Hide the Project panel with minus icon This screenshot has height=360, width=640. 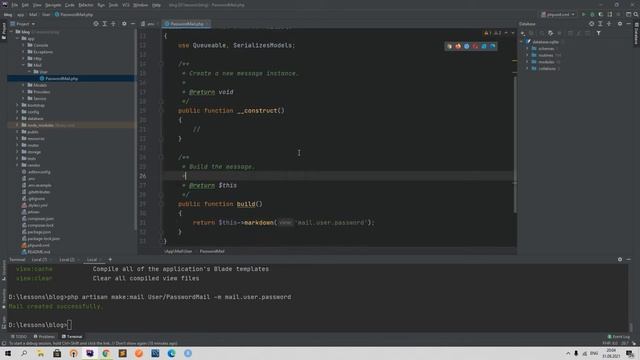pos(133,24)
